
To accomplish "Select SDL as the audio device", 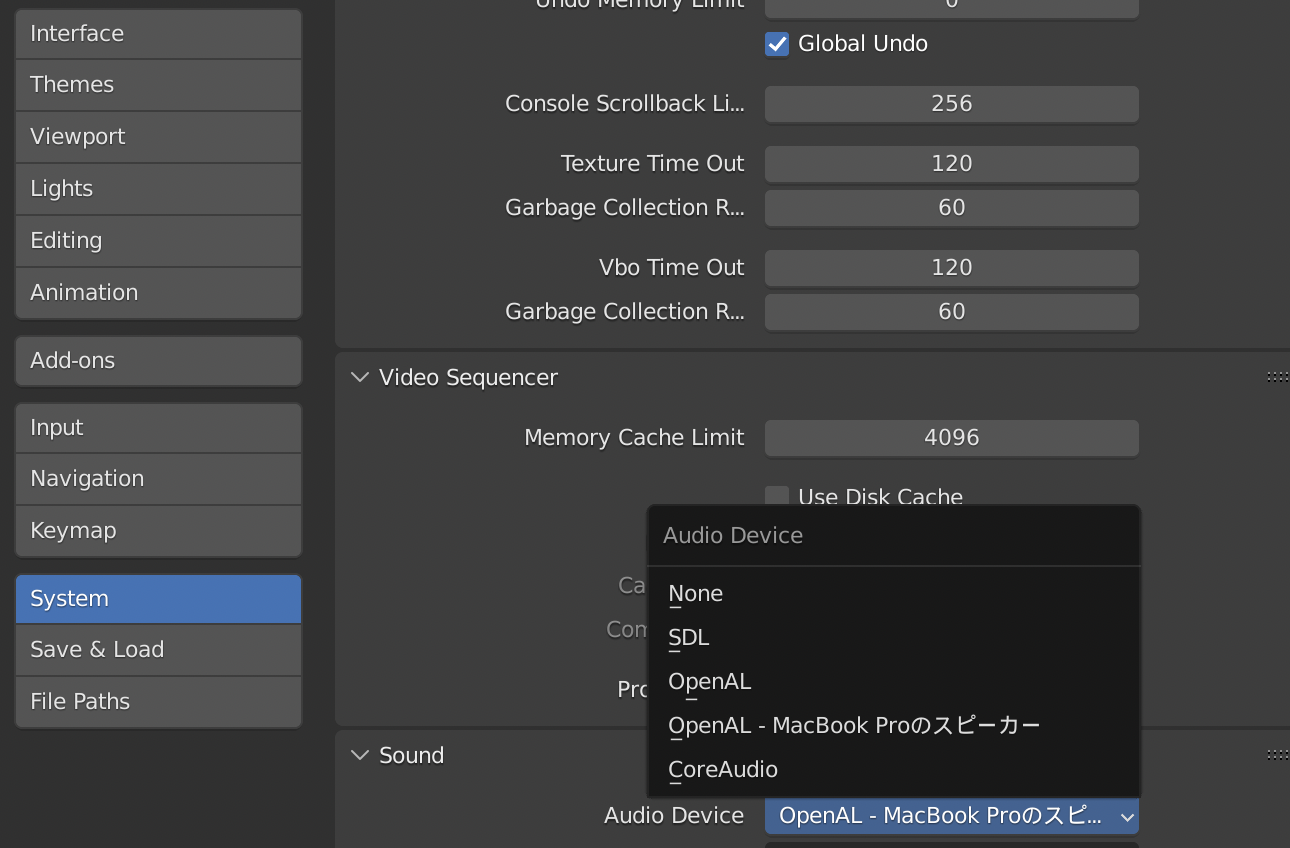I will coord(689,638).
